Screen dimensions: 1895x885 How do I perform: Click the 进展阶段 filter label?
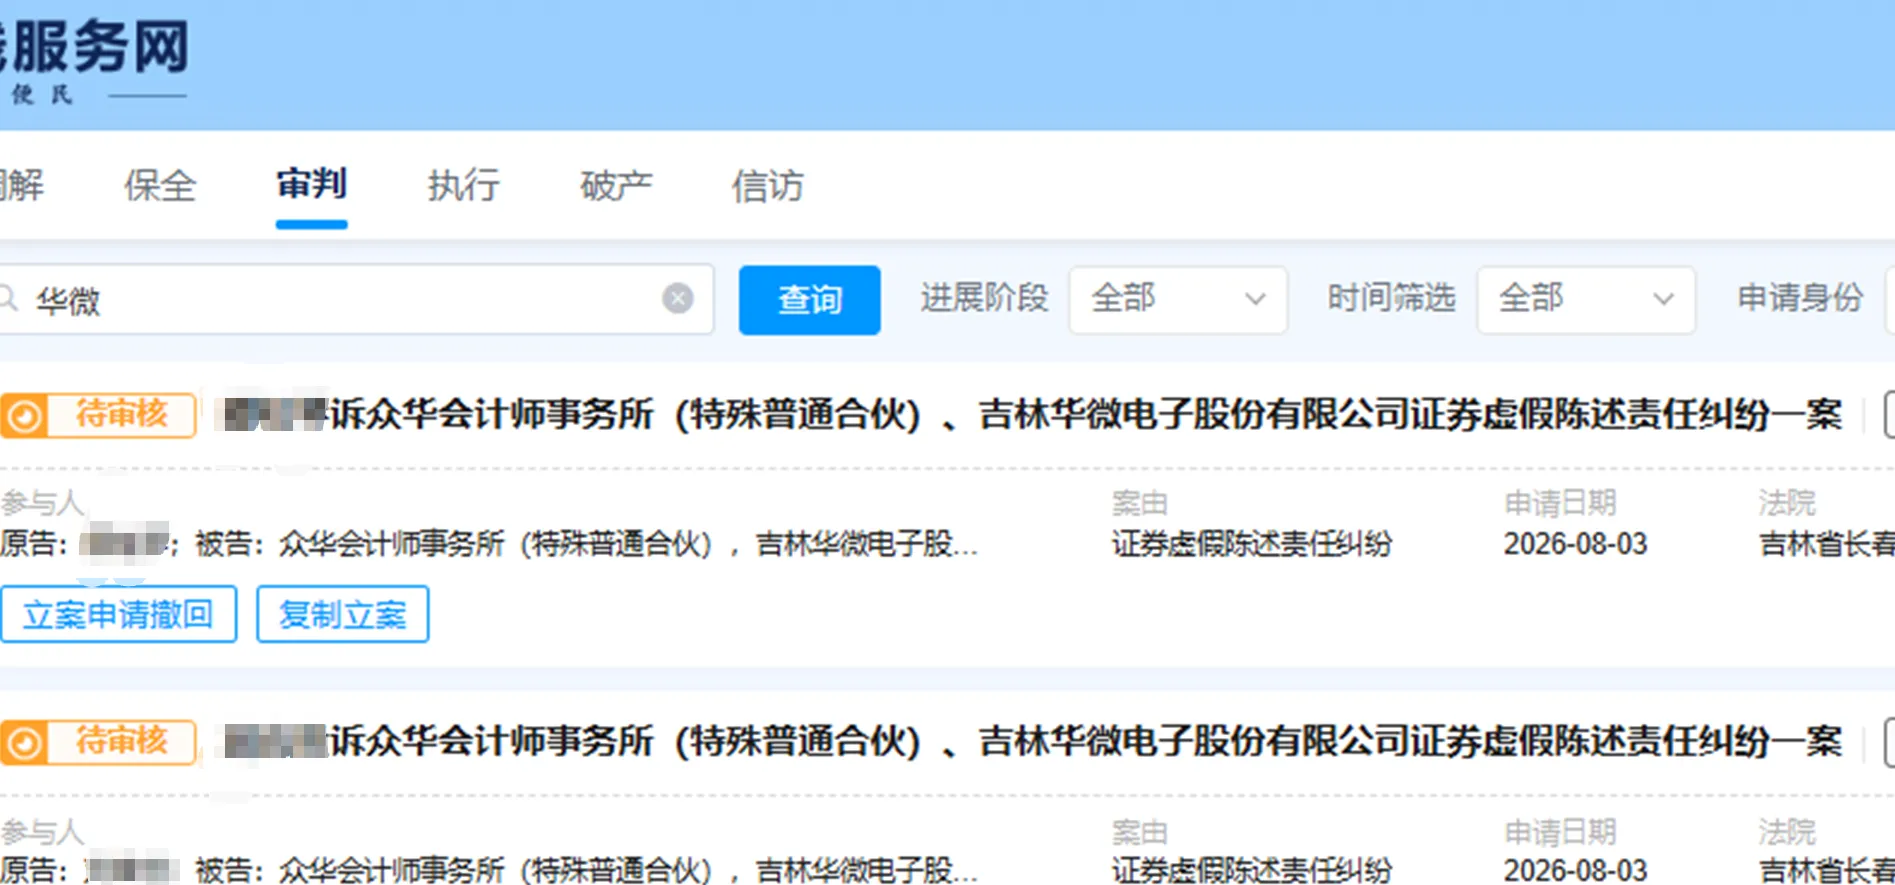[x=984, y=298]
